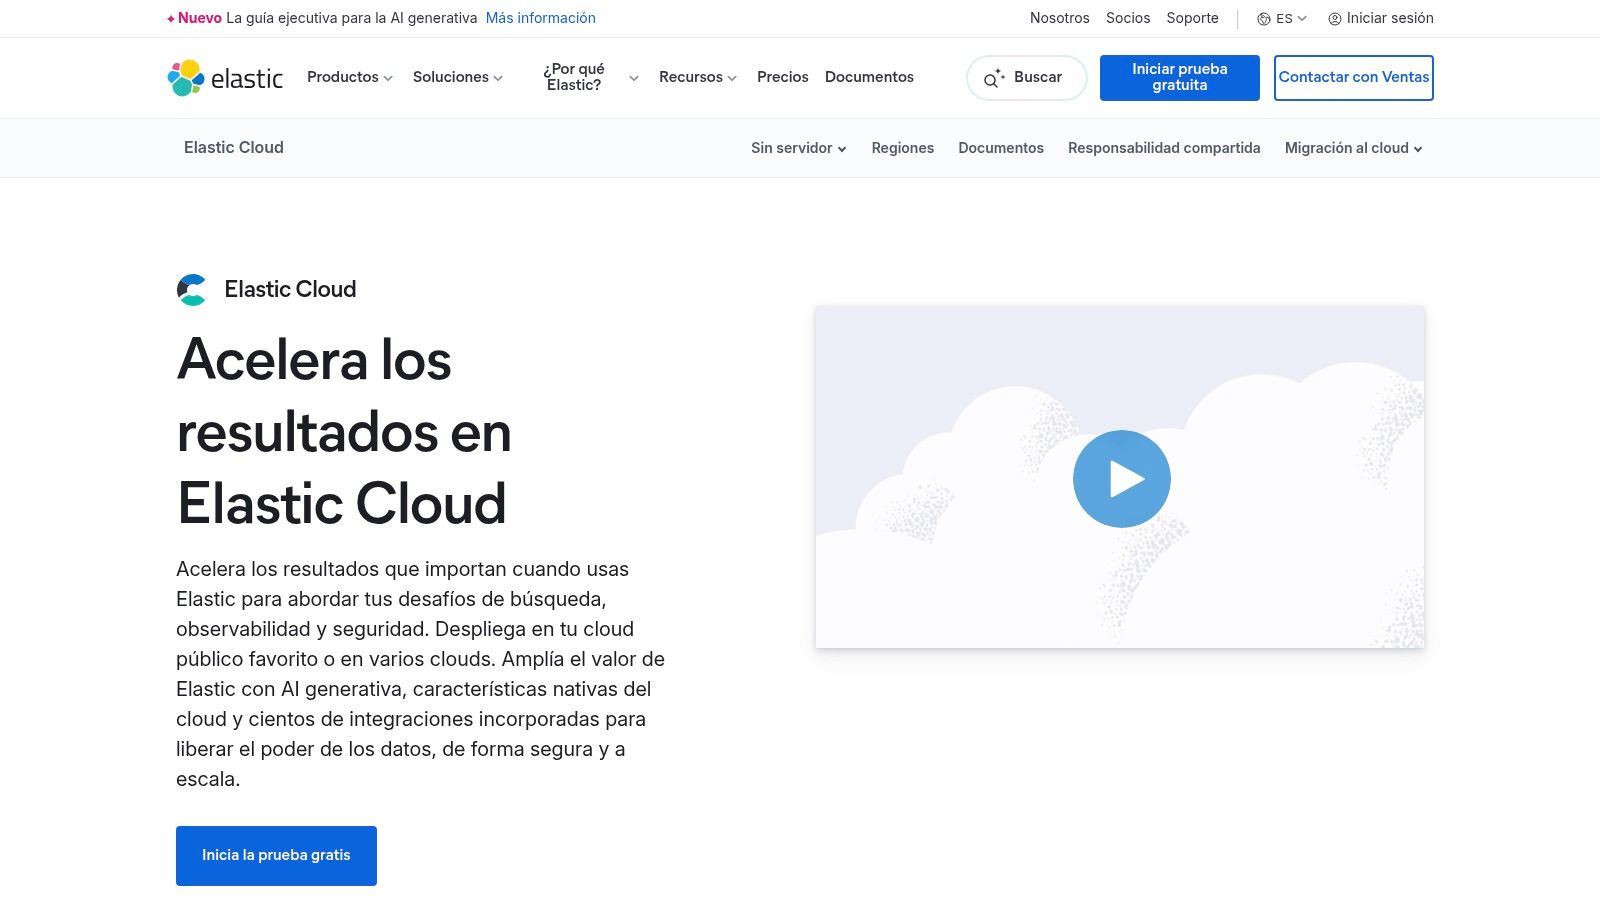Click the Elastic Cloud subnav title

(x=234, y=148)
